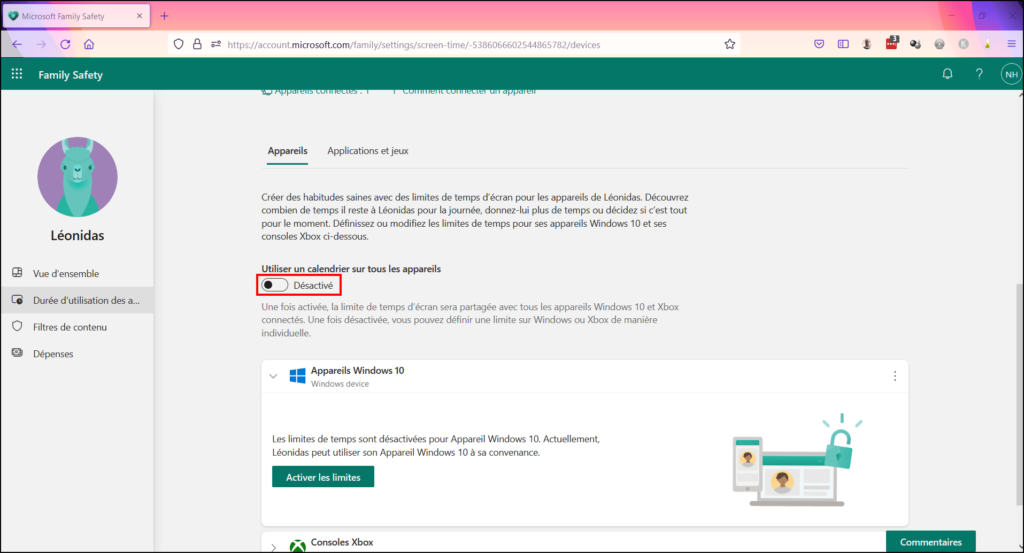This screenshot has height=553, width=1024.
Task: Bookmark the page with the star icon
Action: coord(729,44)
